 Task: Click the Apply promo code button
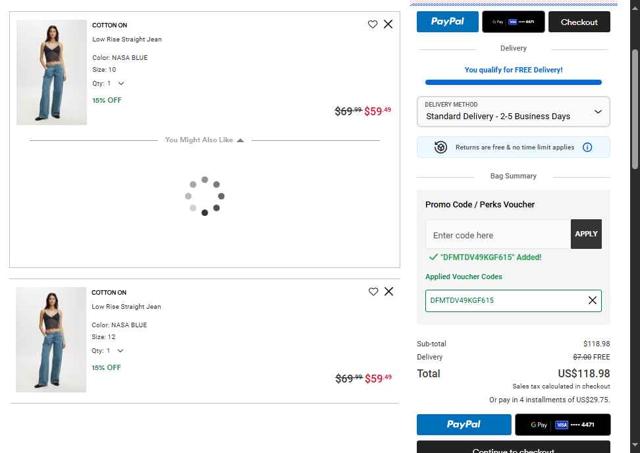point(586,234)
